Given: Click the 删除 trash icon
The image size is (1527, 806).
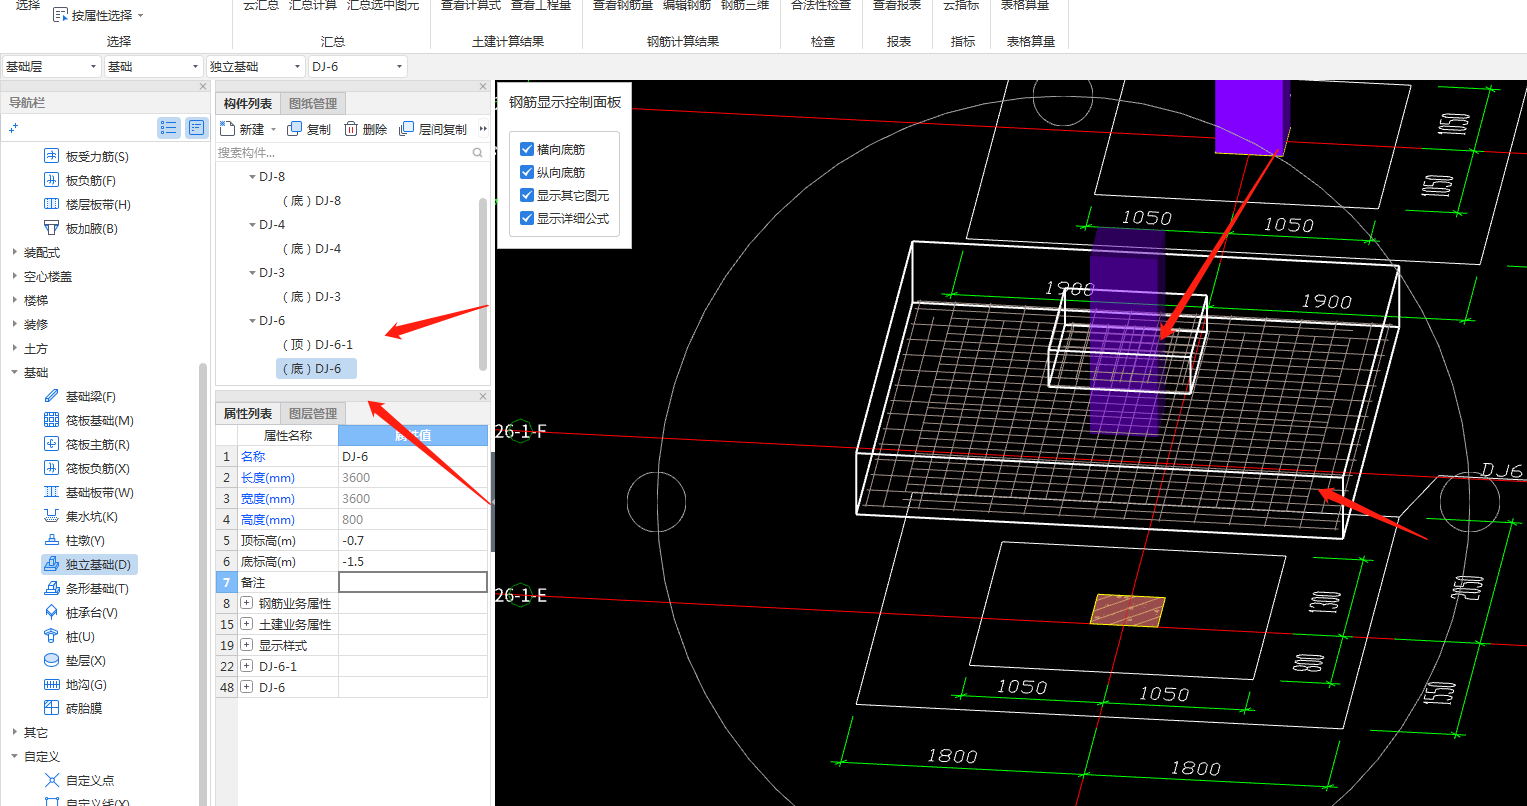Looking at the screenshot, I should [351, 129].
